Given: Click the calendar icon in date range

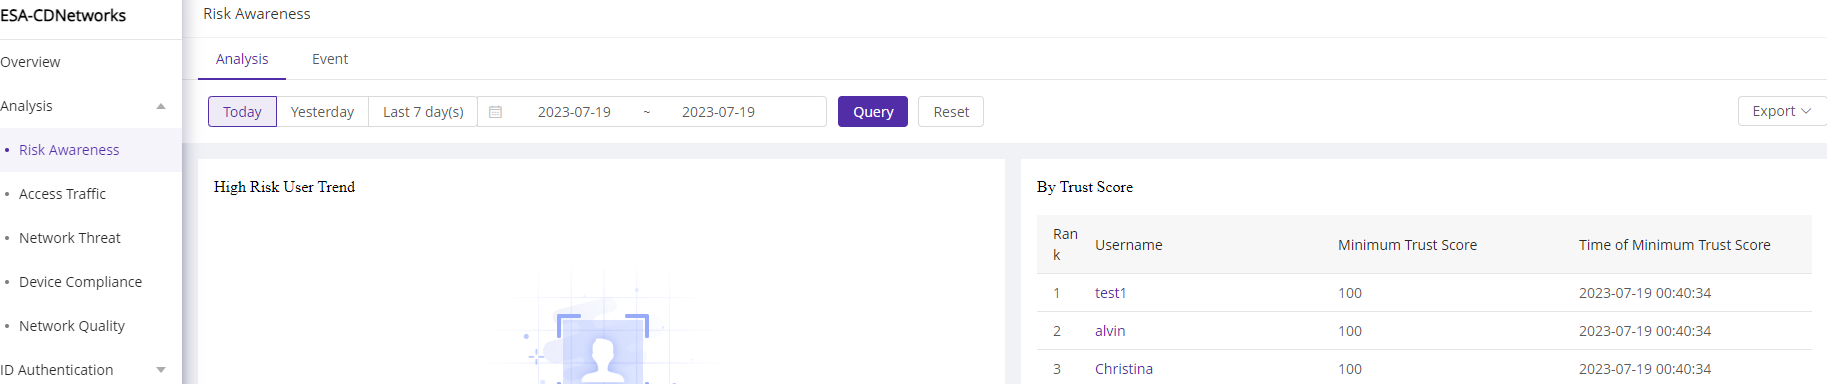Looking at the screenshot, I should pos(495,112).
